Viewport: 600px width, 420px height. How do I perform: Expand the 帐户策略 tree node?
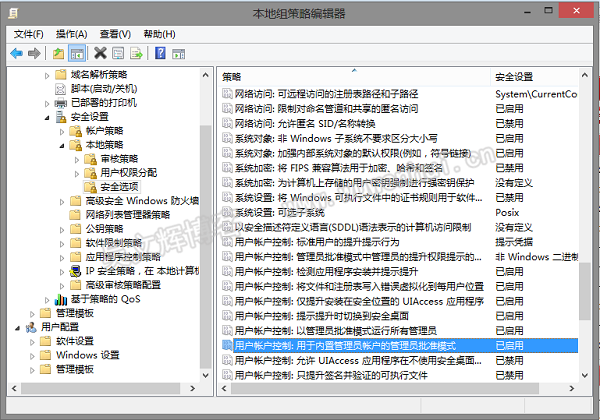(62, 131)
